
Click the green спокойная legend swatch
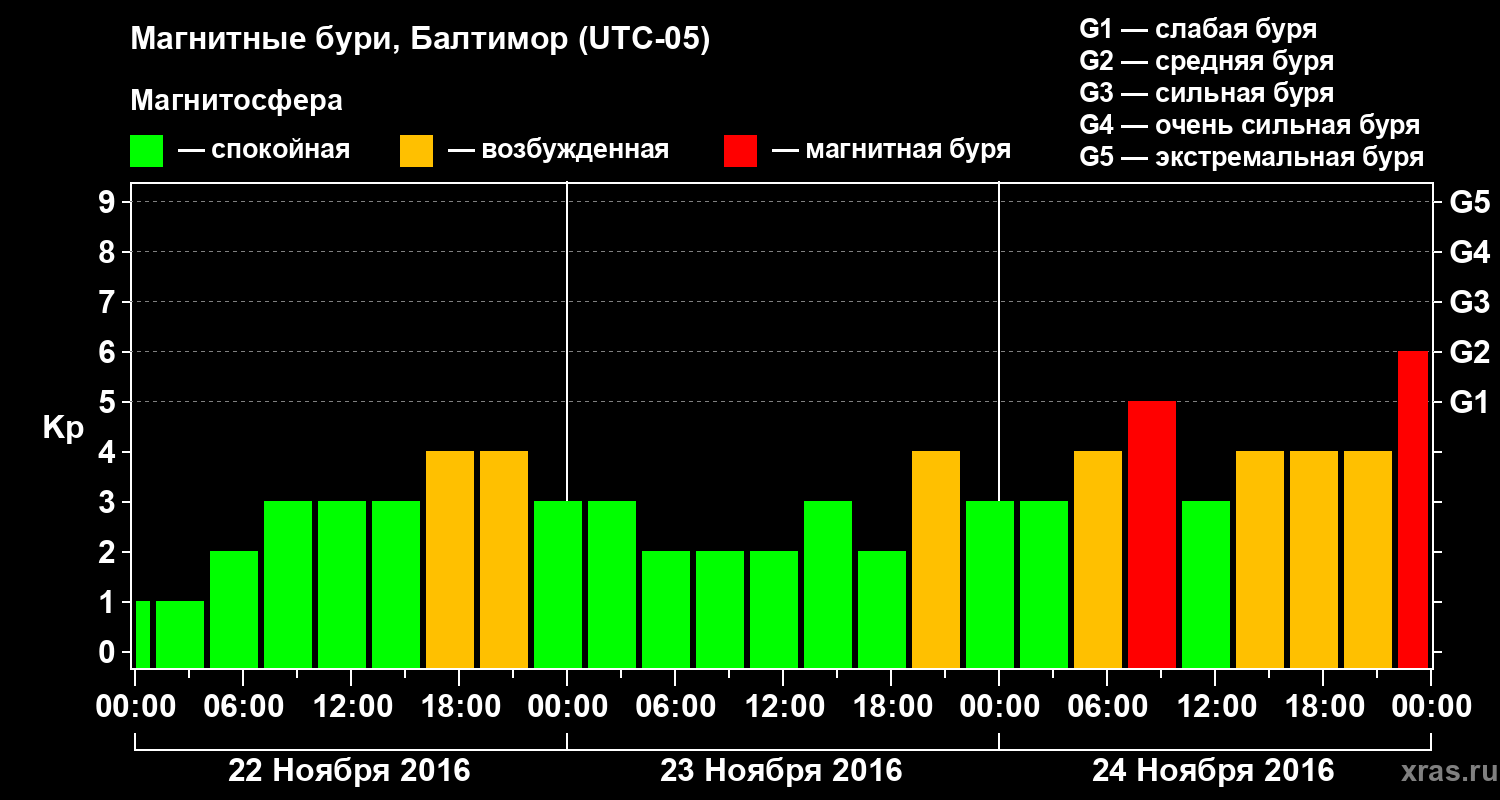coord(147,151)
